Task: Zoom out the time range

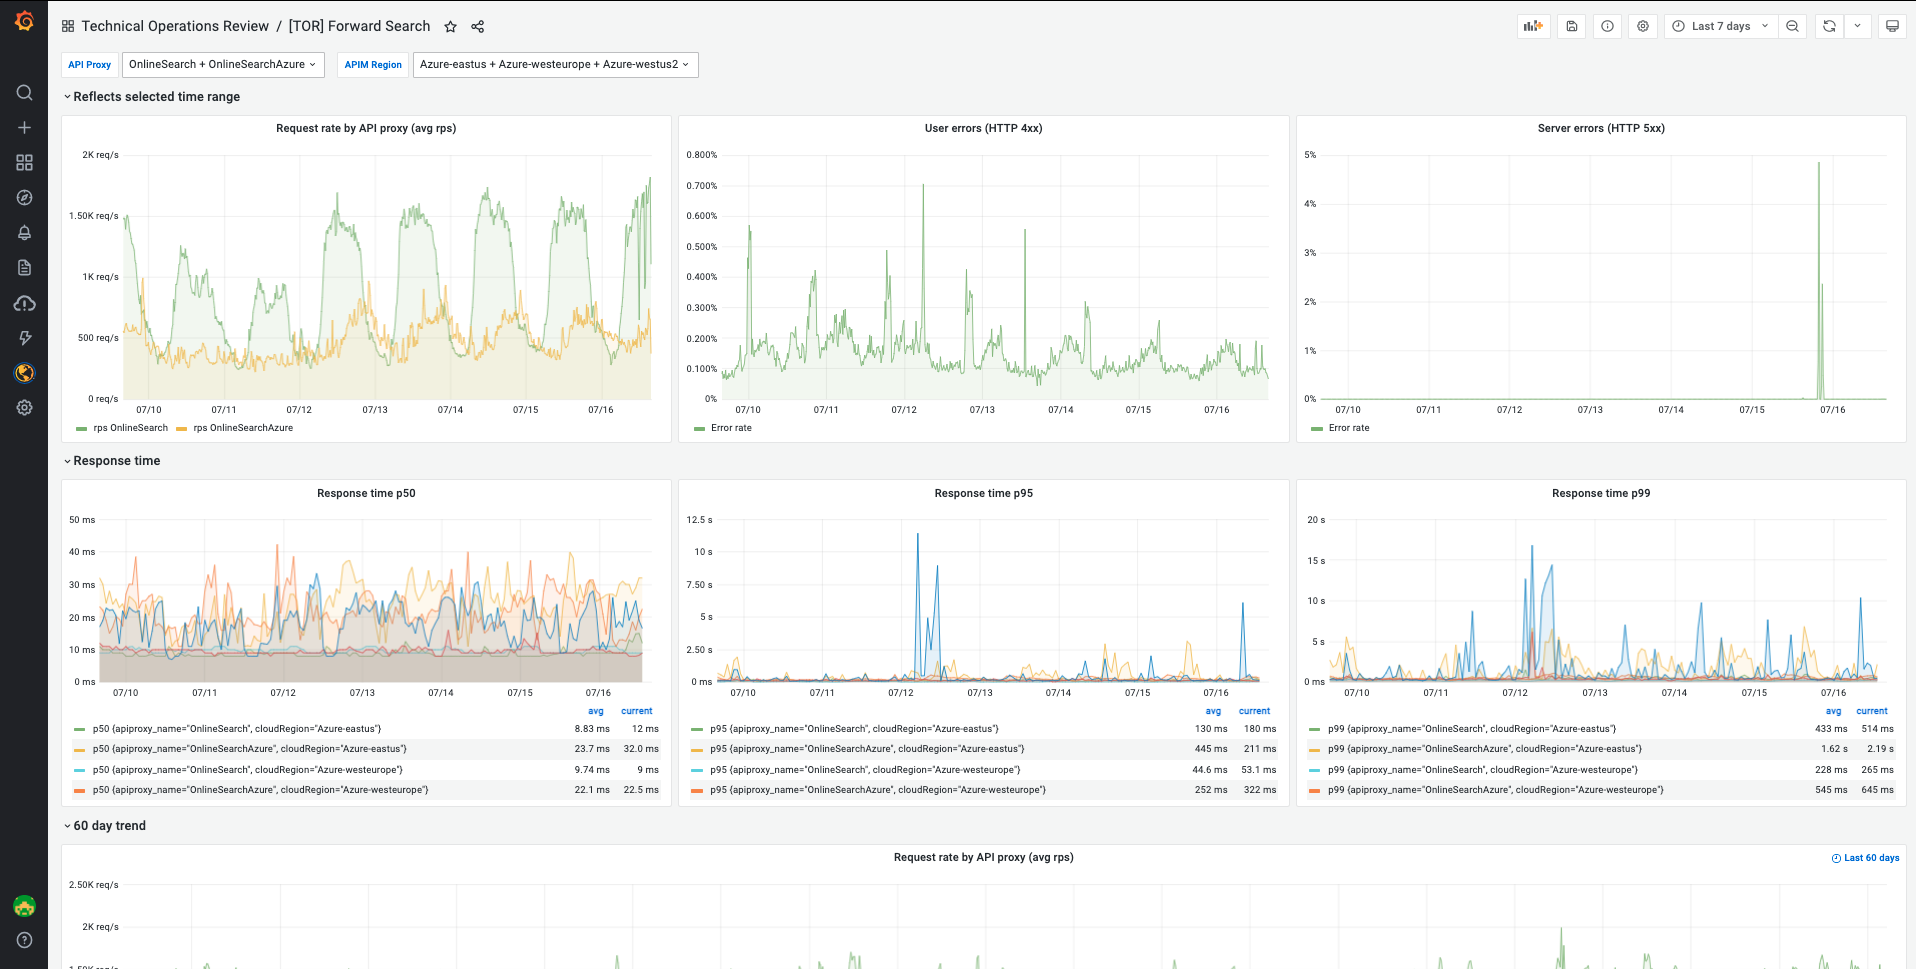Action: pos(1792,27)
